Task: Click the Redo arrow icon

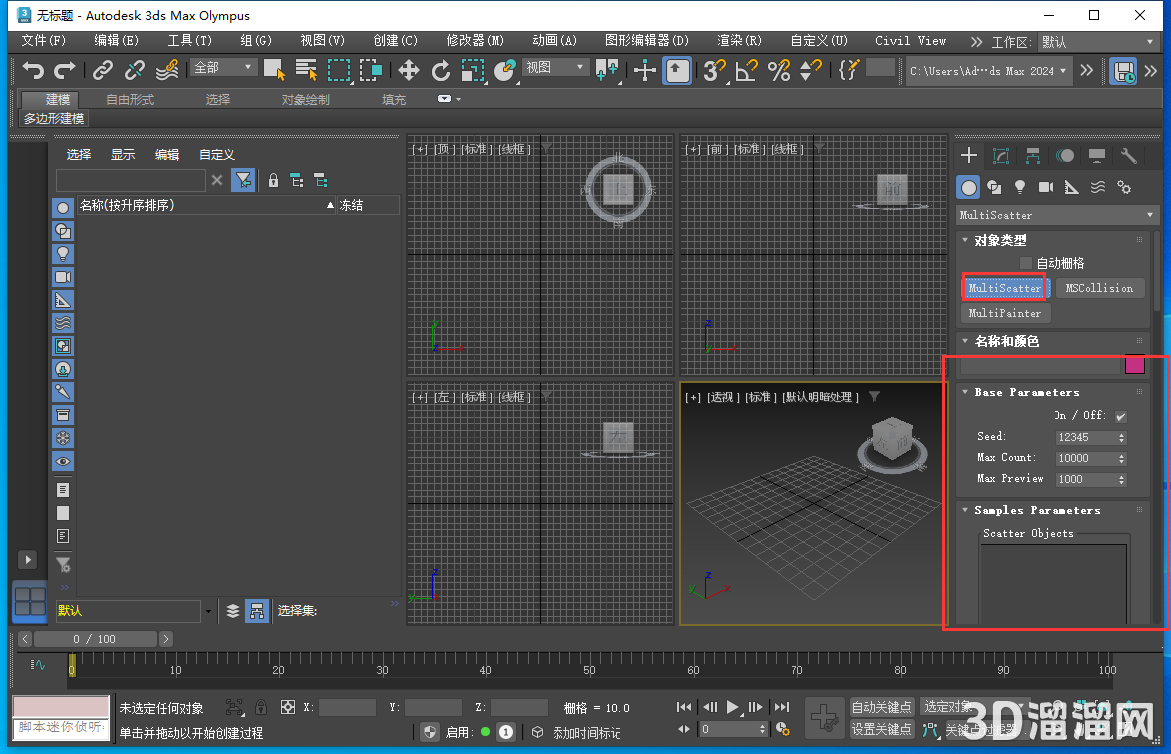Action: pos(65,70)
